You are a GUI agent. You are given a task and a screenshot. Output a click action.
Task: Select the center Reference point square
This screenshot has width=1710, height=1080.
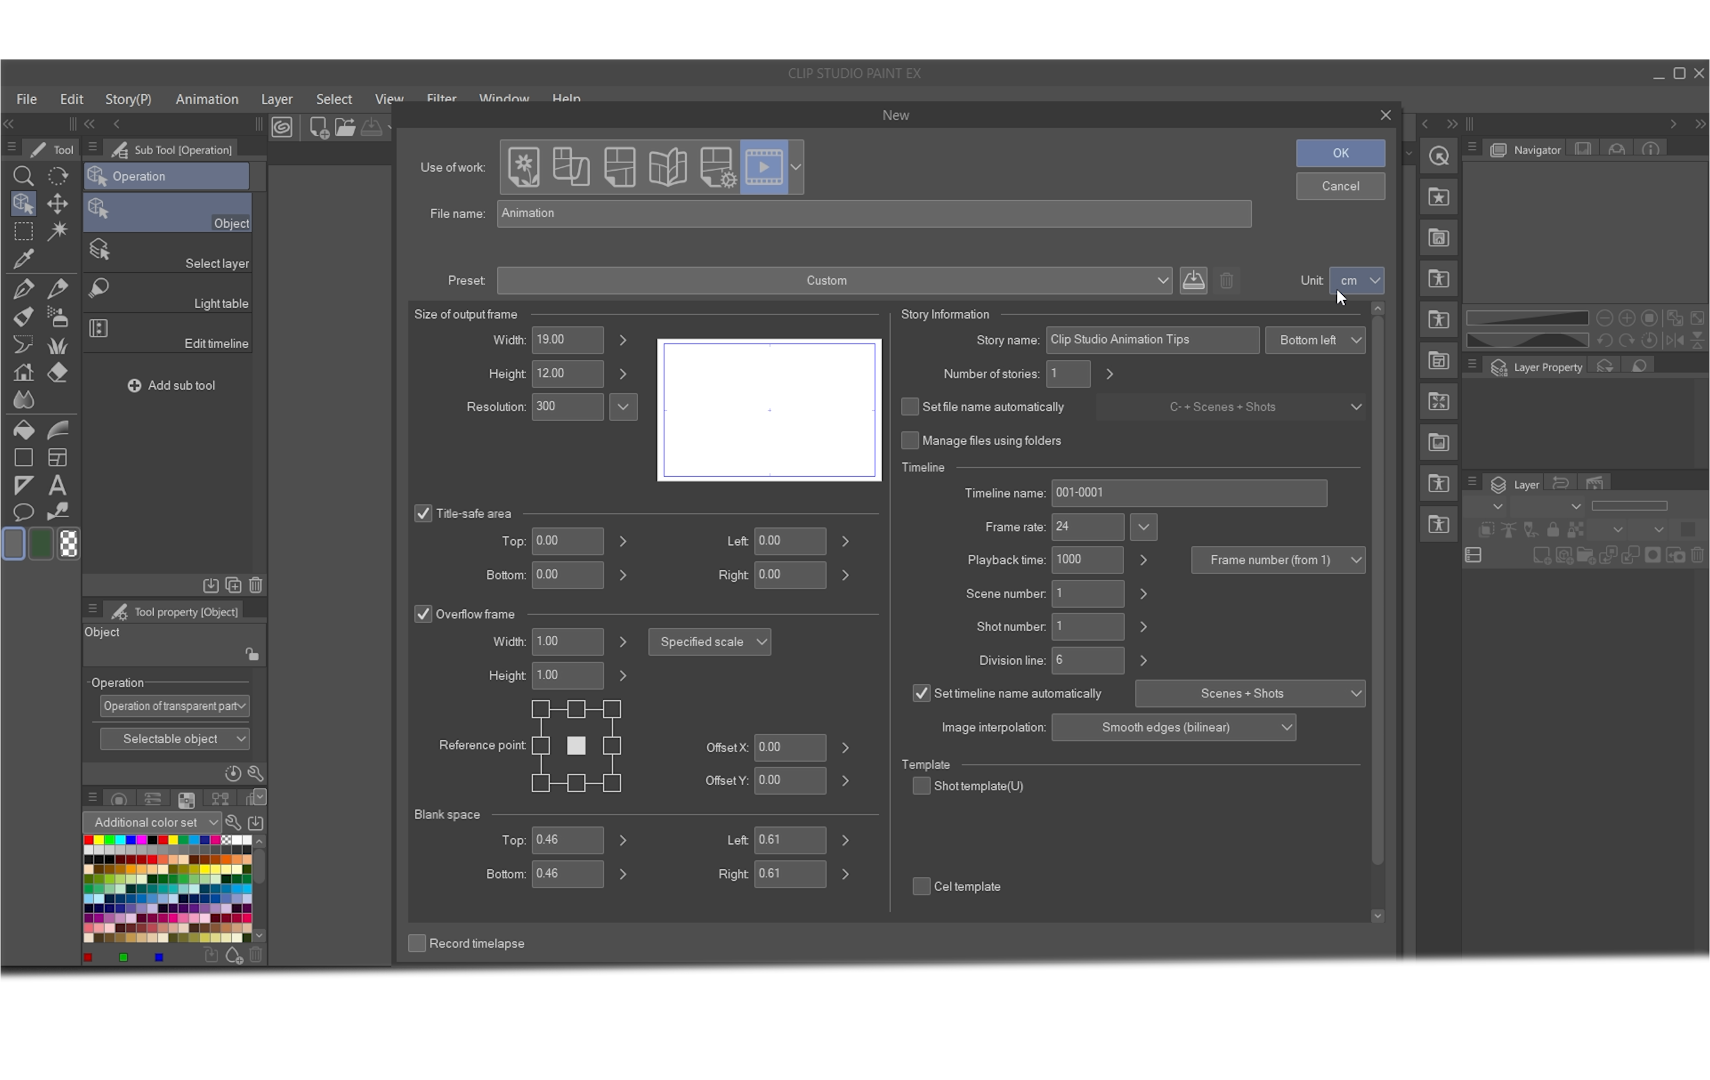pos(576,746)
